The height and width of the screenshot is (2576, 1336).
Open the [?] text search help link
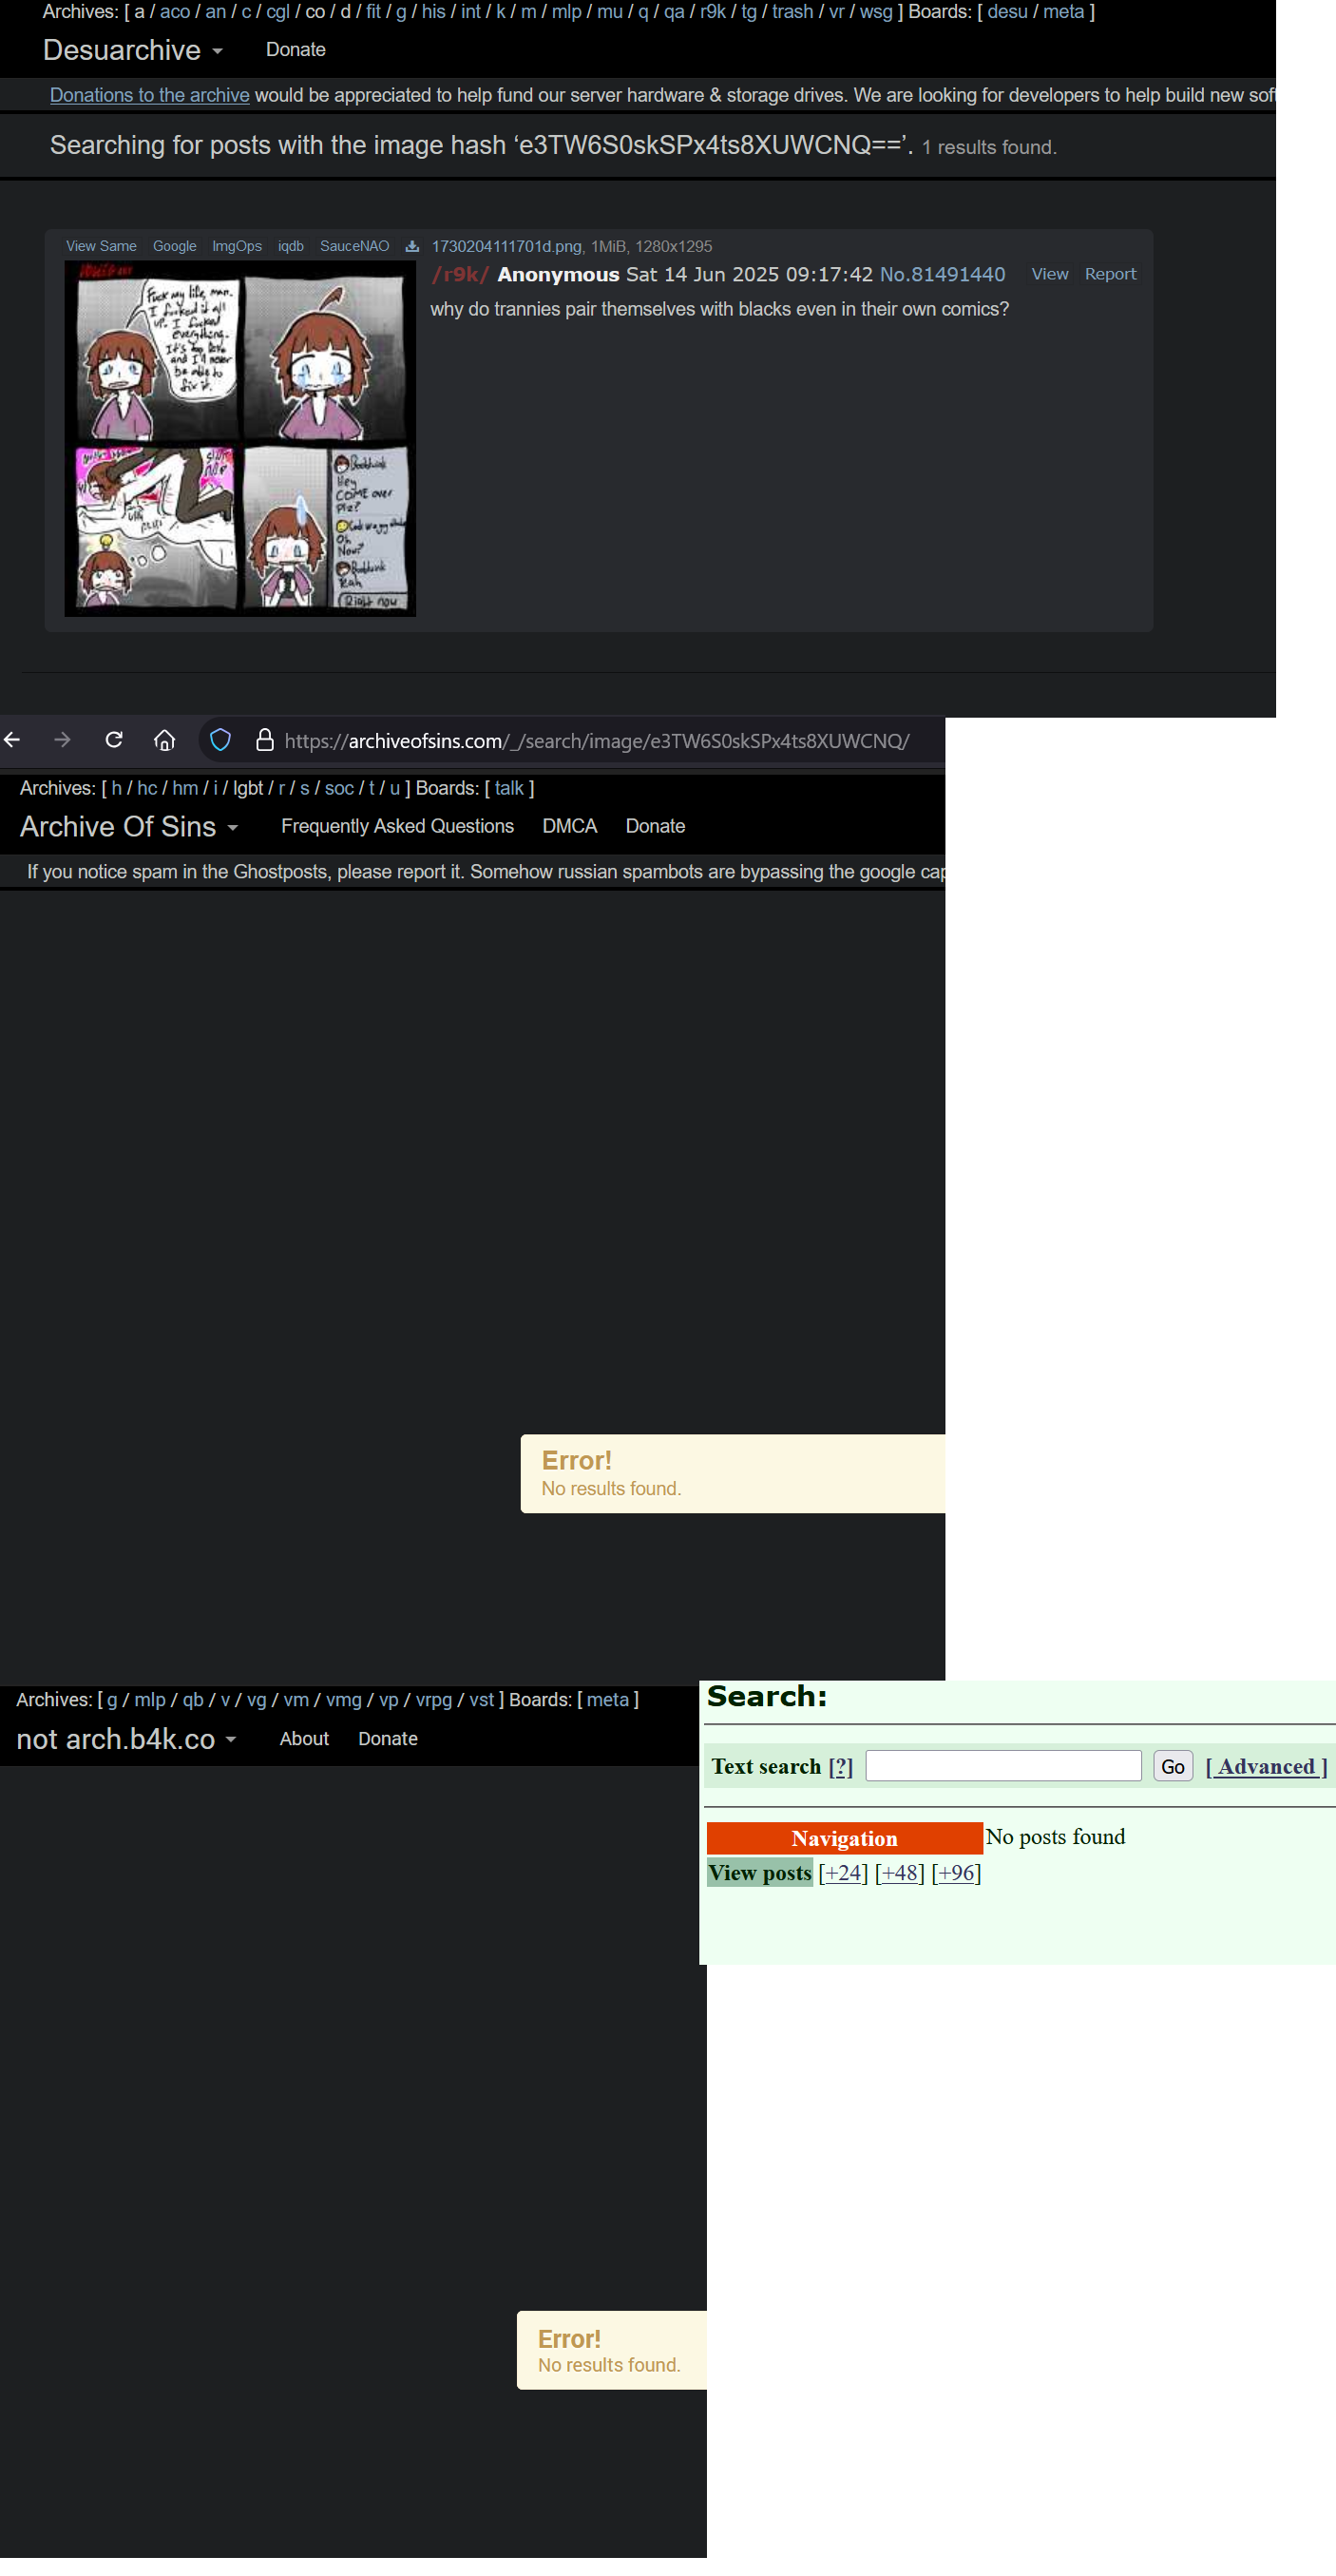(840, 1767)
